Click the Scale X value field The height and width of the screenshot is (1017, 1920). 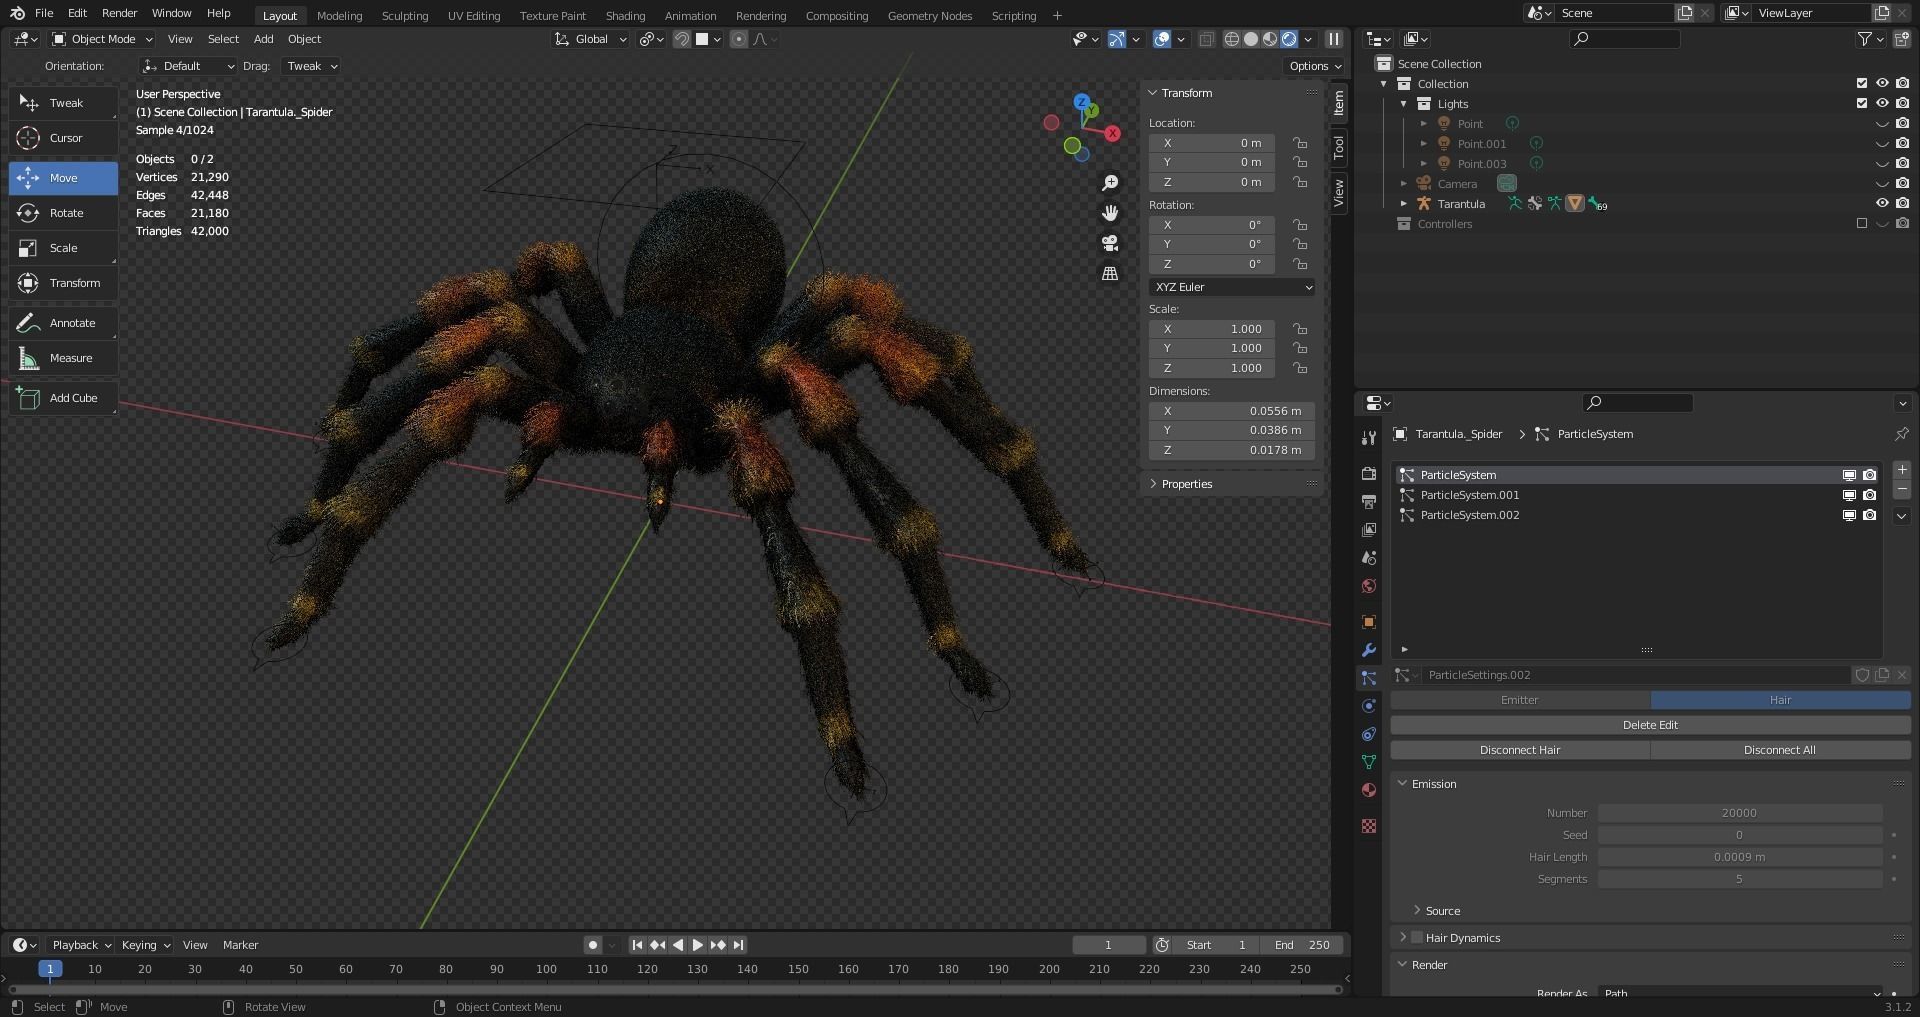click(x=1212, y=329)
